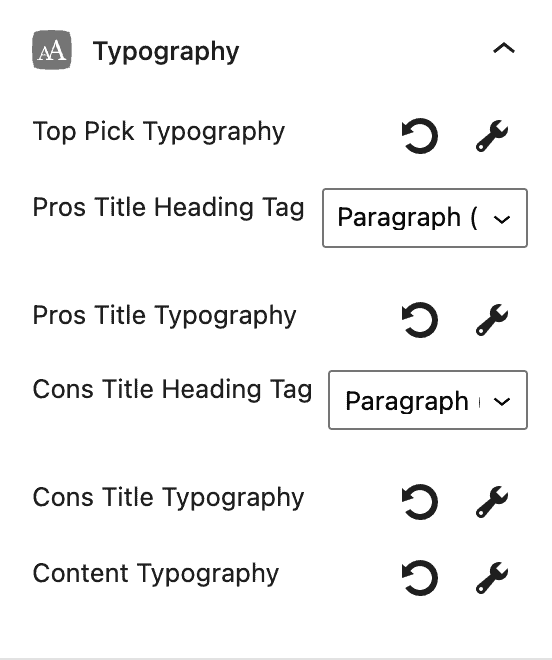Collapse the Typography panel with chevron
The height and width of the screenshot is (660, 552).
coord(504,48)
